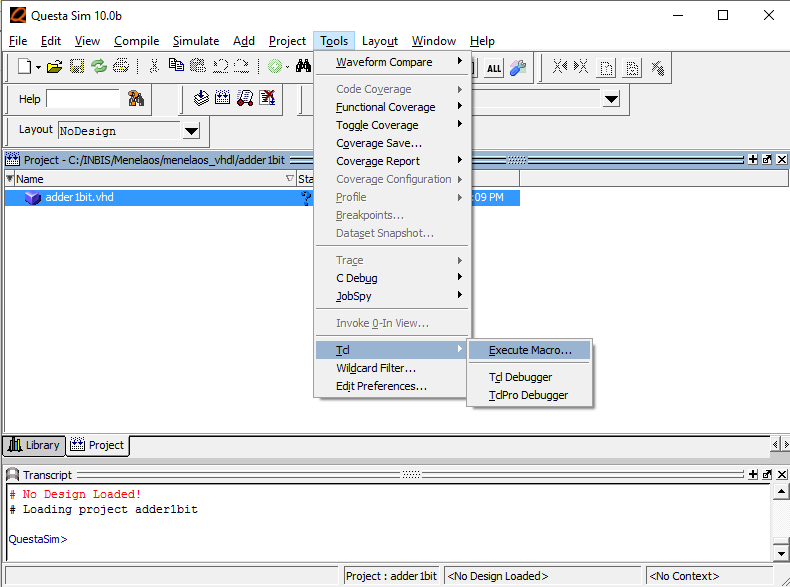The height and width of the screenshot is (587, 790).
Task: Switch to the Library tab
Action: pos(34,445)
